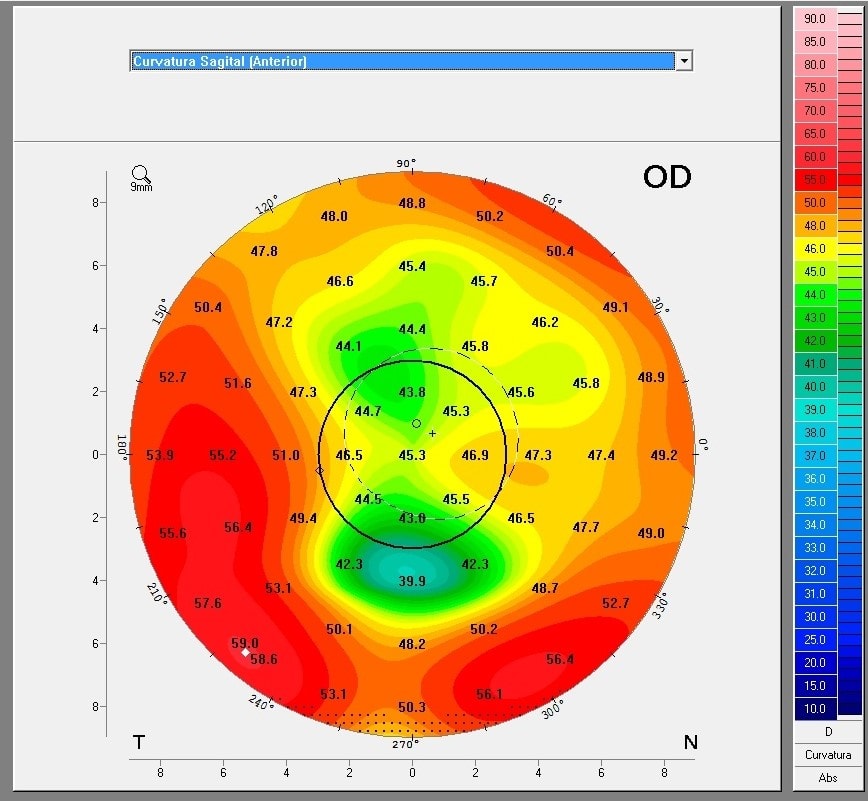Click the OD eye label

[x=667, y=177]
